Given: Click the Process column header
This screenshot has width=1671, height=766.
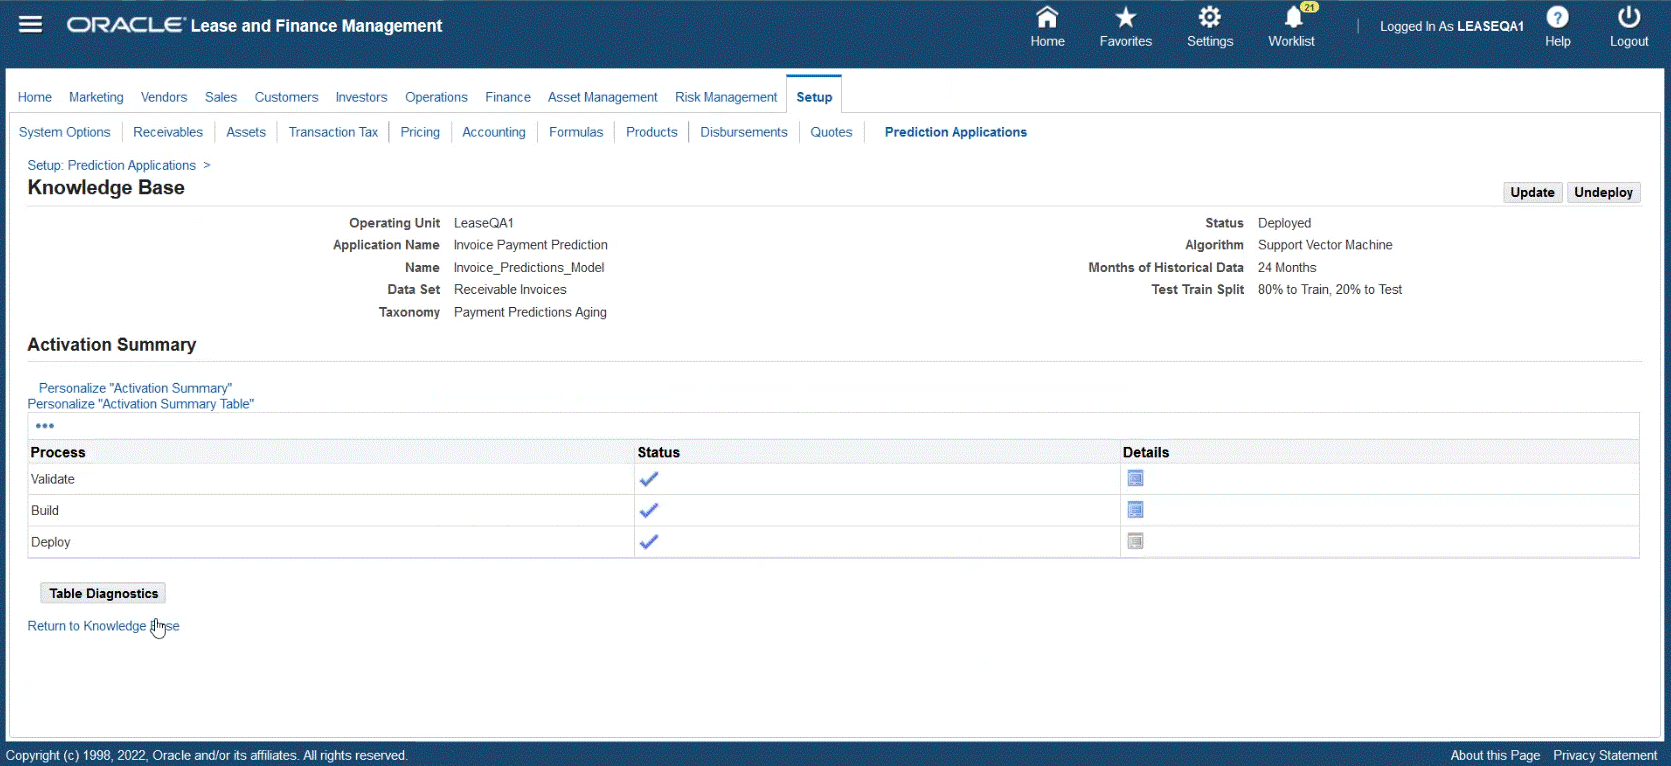Looking at the screenshot, I should pos(58,452).
